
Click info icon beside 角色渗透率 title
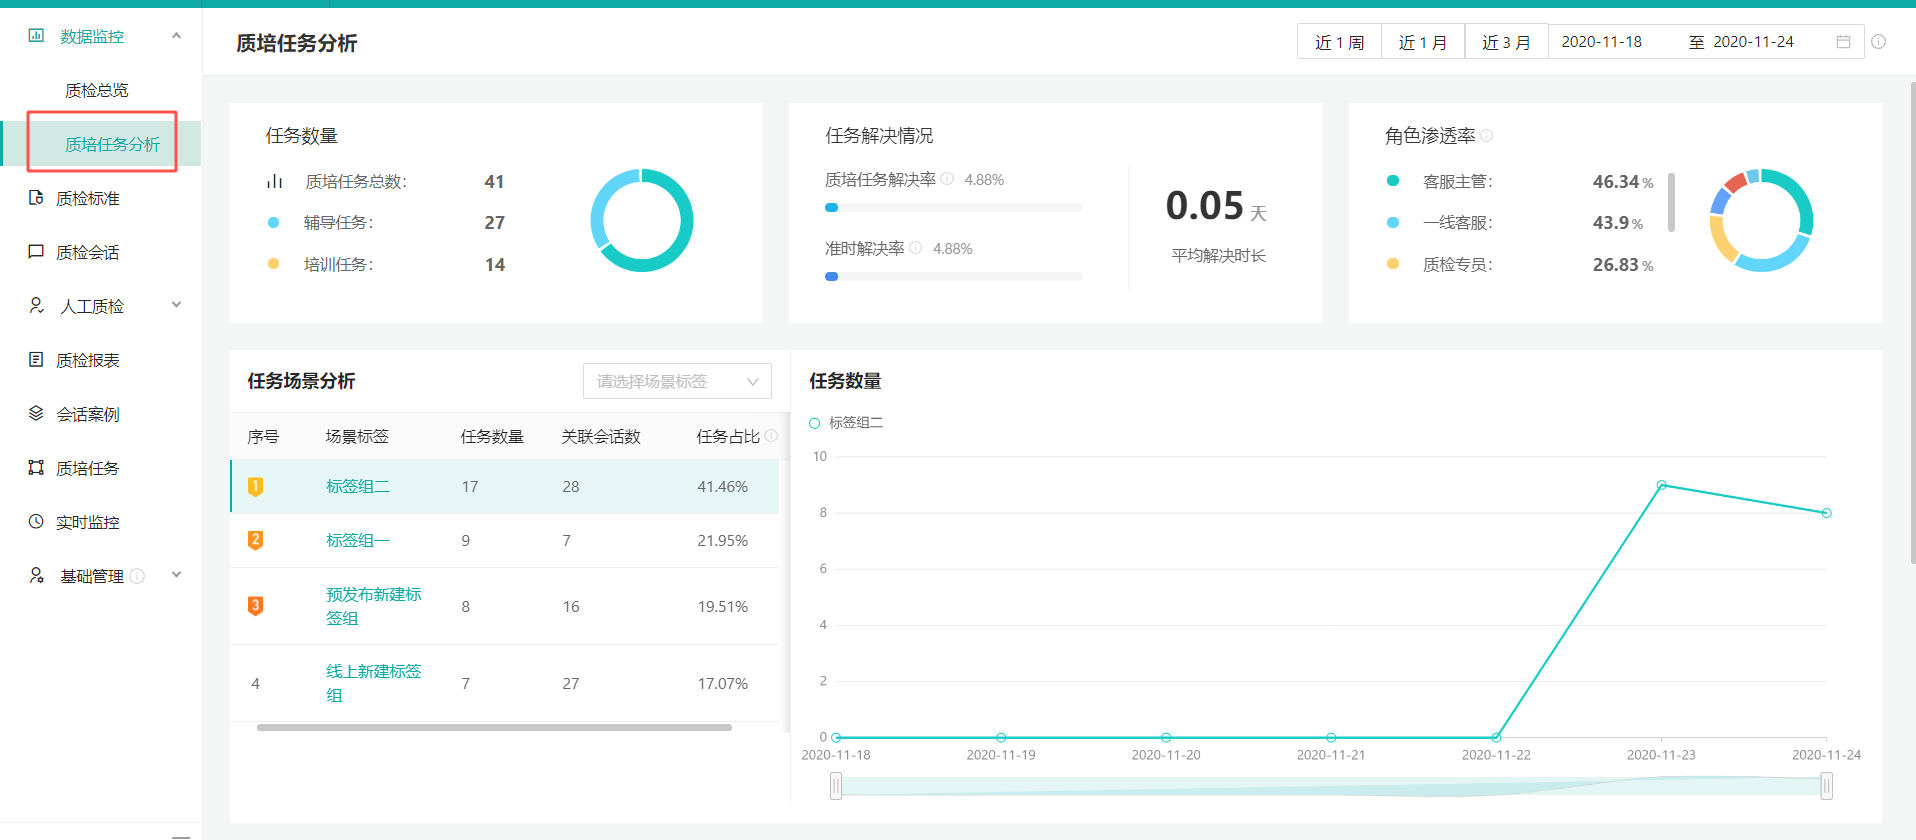click(x=1486, y=136)
